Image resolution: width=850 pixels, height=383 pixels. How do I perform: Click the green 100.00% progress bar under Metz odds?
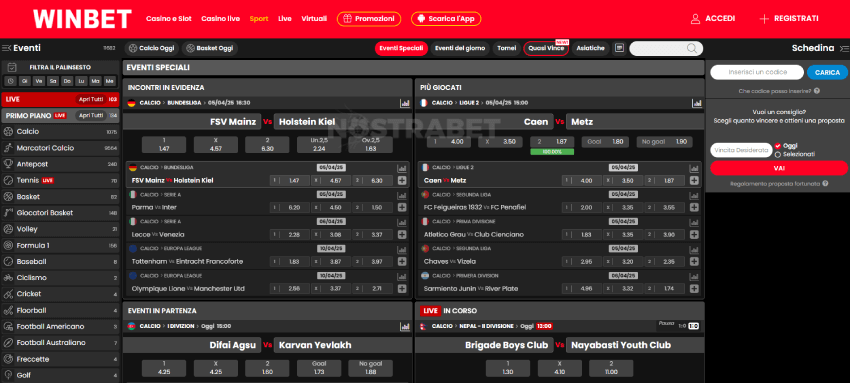click(552, 152)
